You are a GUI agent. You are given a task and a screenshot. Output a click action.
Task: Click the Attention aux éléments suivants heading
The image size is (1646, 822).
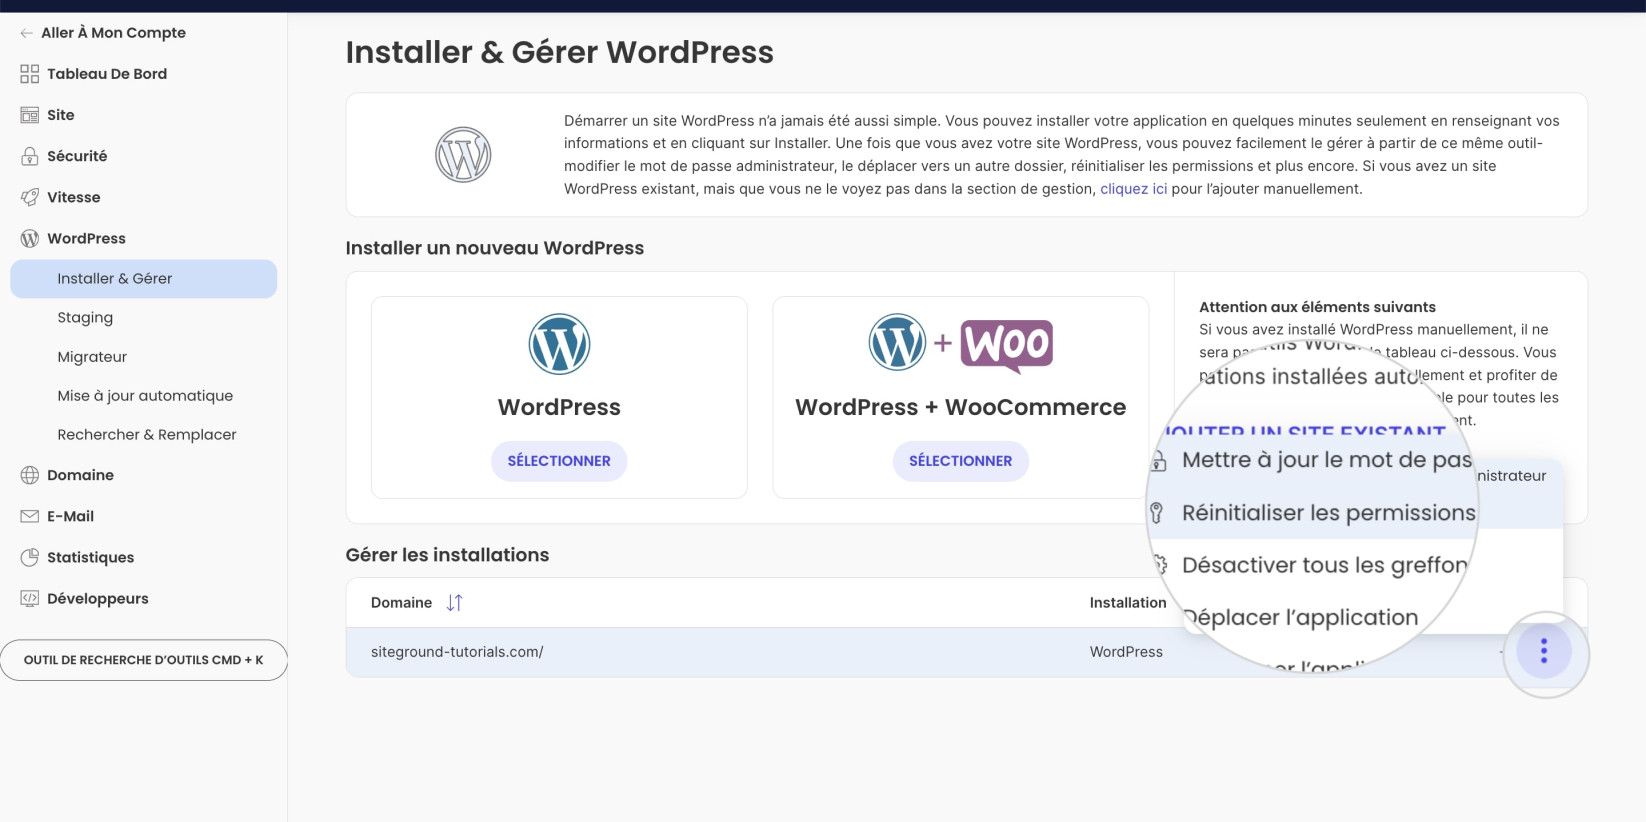[x=1317, y=307]
